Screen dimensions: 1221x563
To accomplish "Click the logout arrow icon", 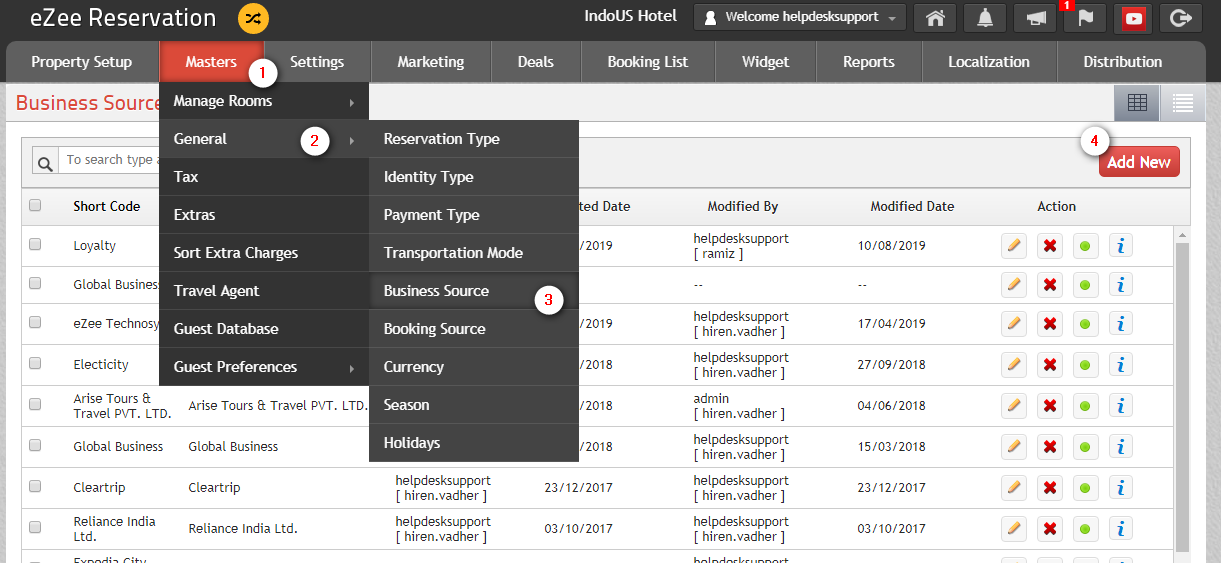I will tap(1182, 18).
